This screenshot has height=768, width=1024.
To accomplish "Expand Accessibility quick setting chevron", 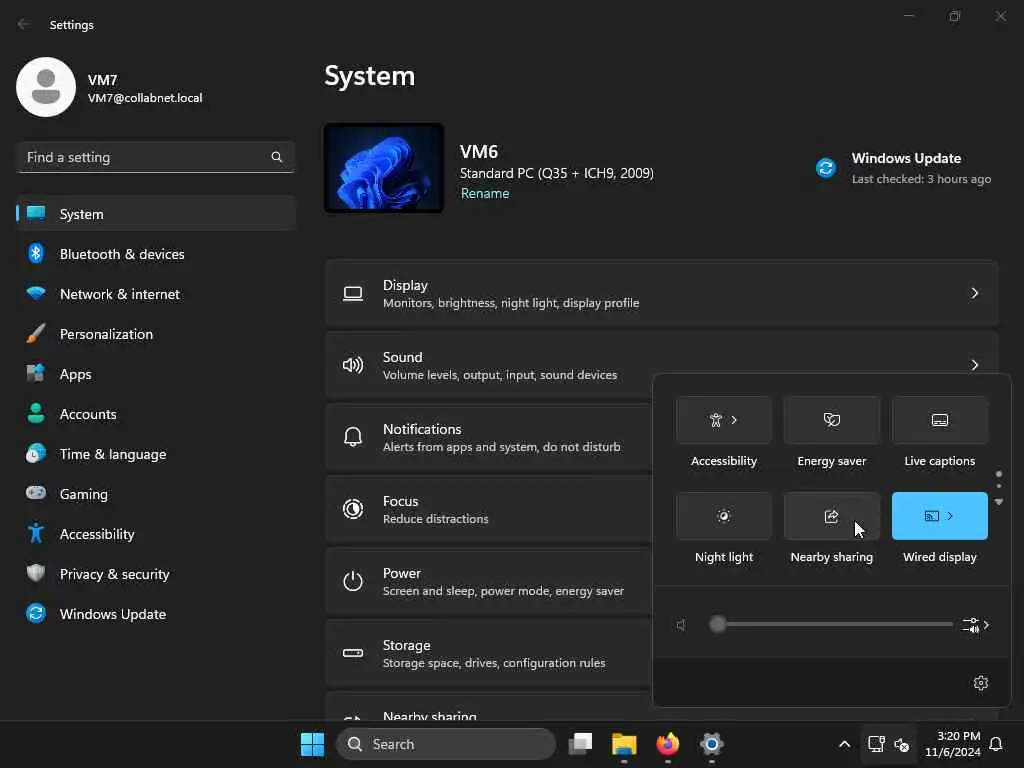I will click(x=734, y=420).
